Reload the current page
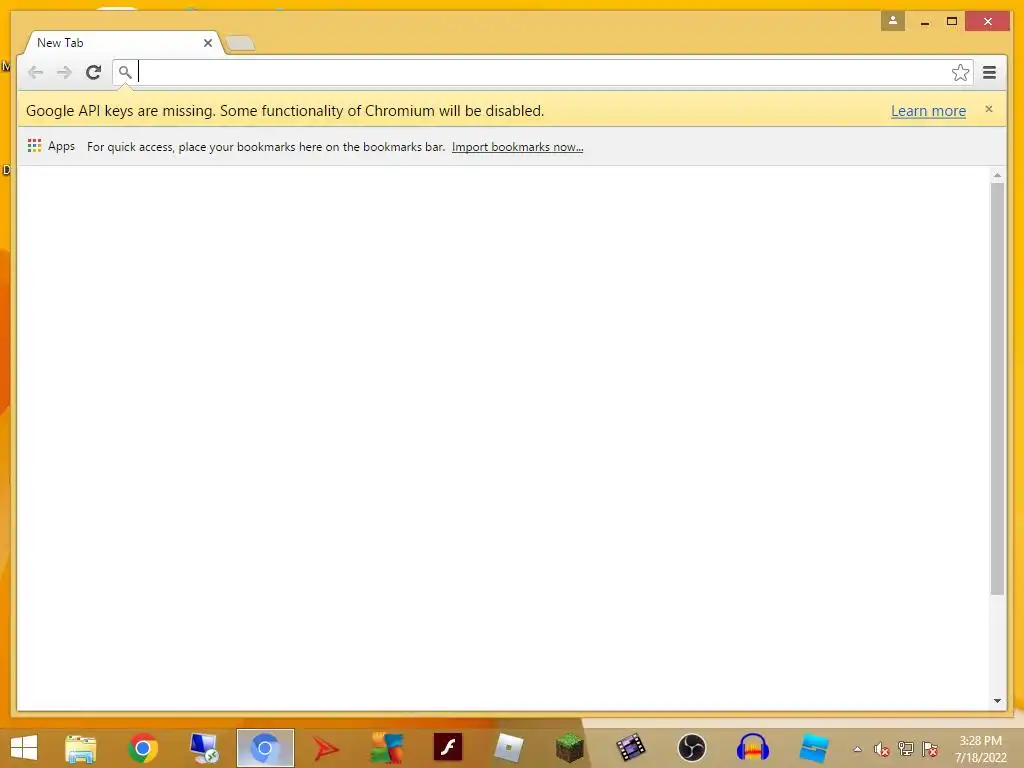The image size is (1024, 768). click(93, 72)
